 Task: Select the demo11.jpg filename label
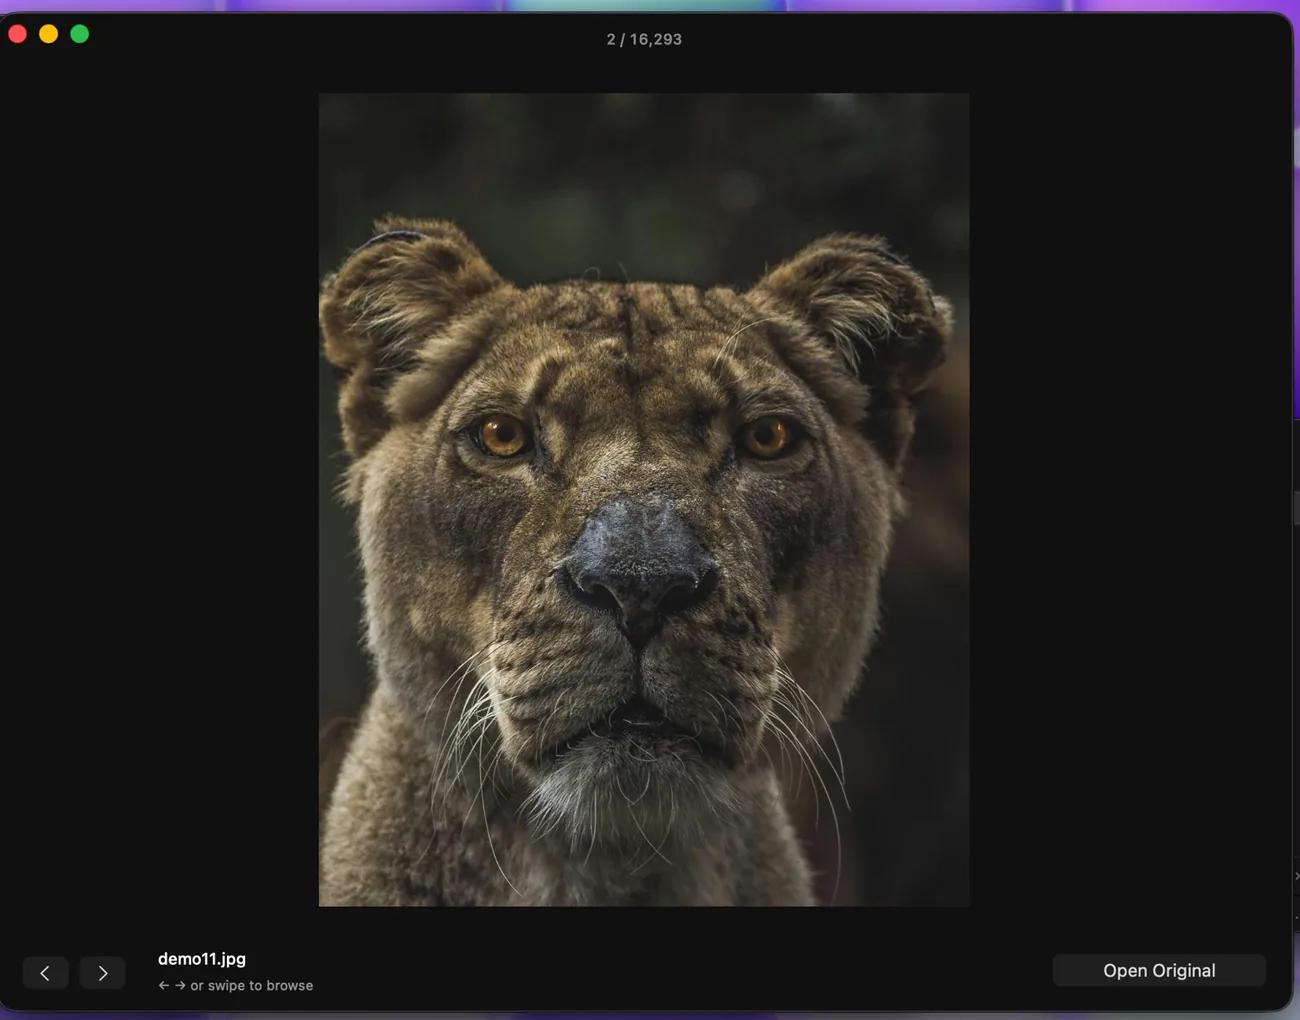(x=202, y=958)
